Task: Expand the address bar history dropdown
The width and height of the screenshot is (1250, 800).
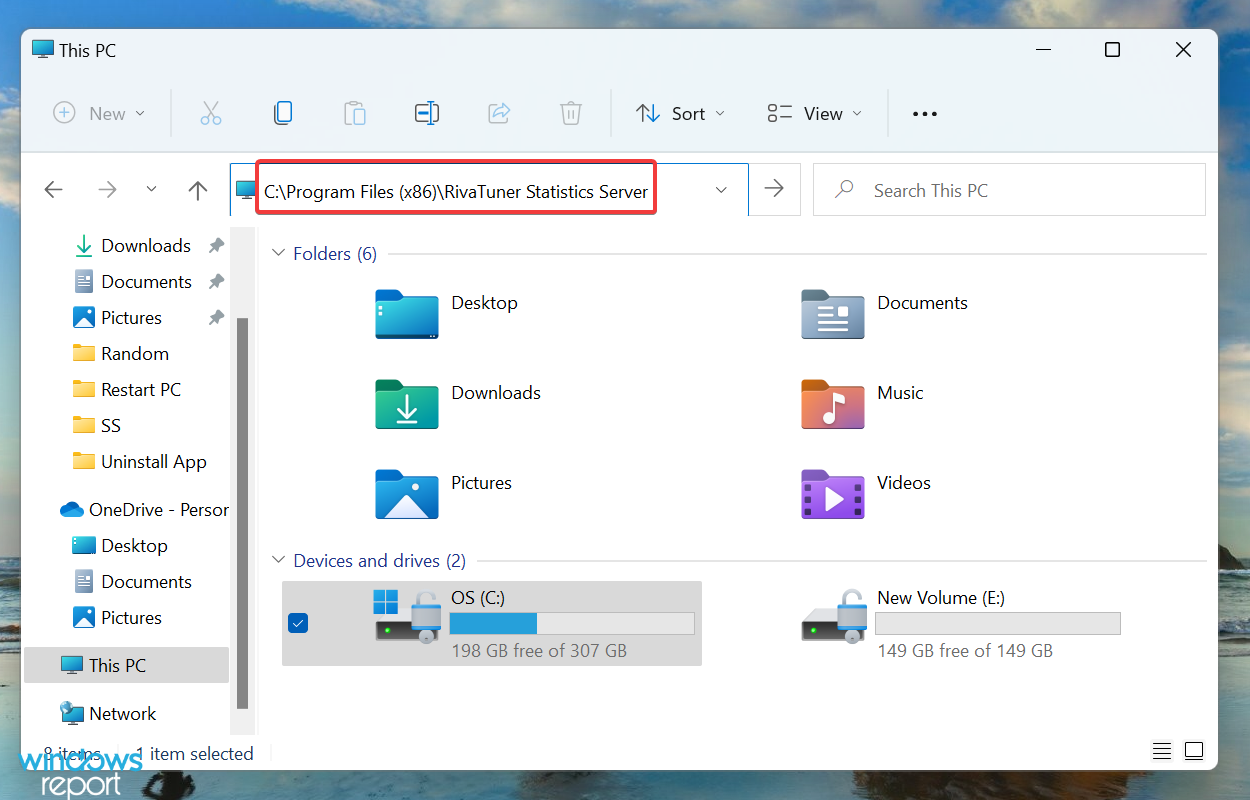Action: [x=721, y=190]
